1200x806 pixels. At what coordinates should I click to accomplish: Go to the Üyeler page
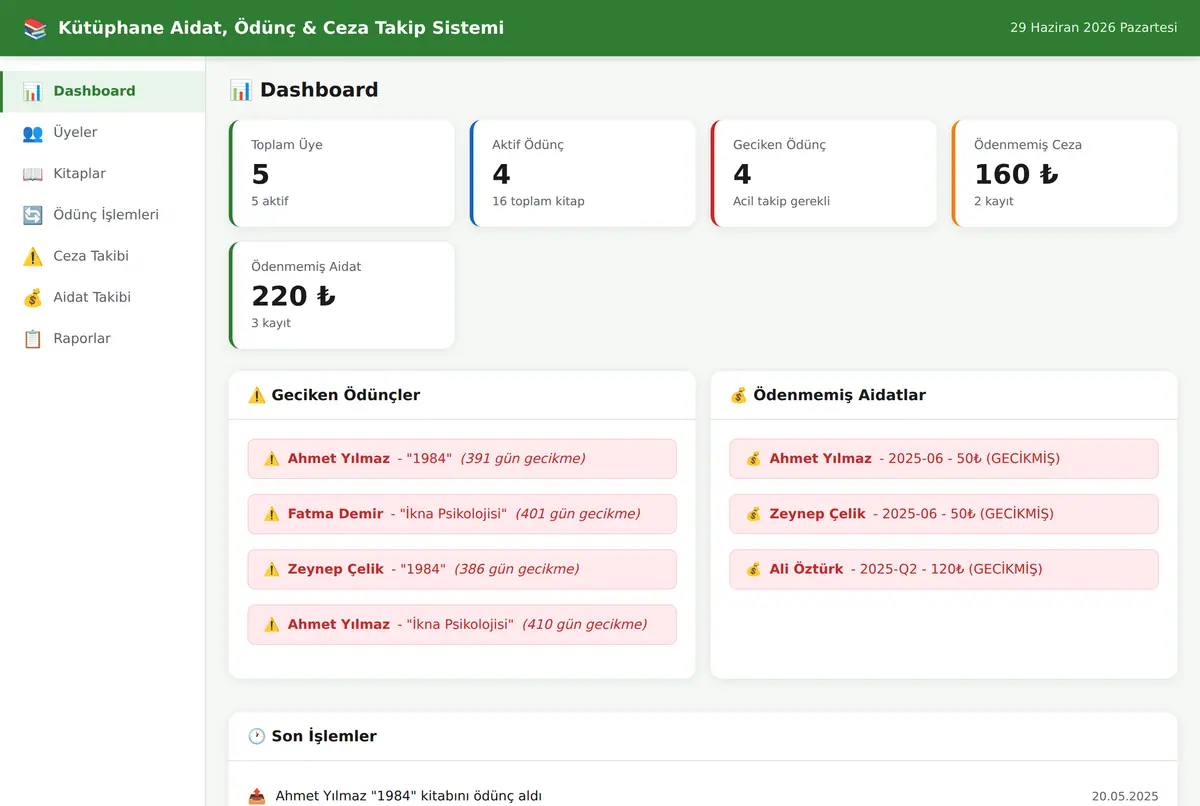pyautogui.click(x=103, y=132)
